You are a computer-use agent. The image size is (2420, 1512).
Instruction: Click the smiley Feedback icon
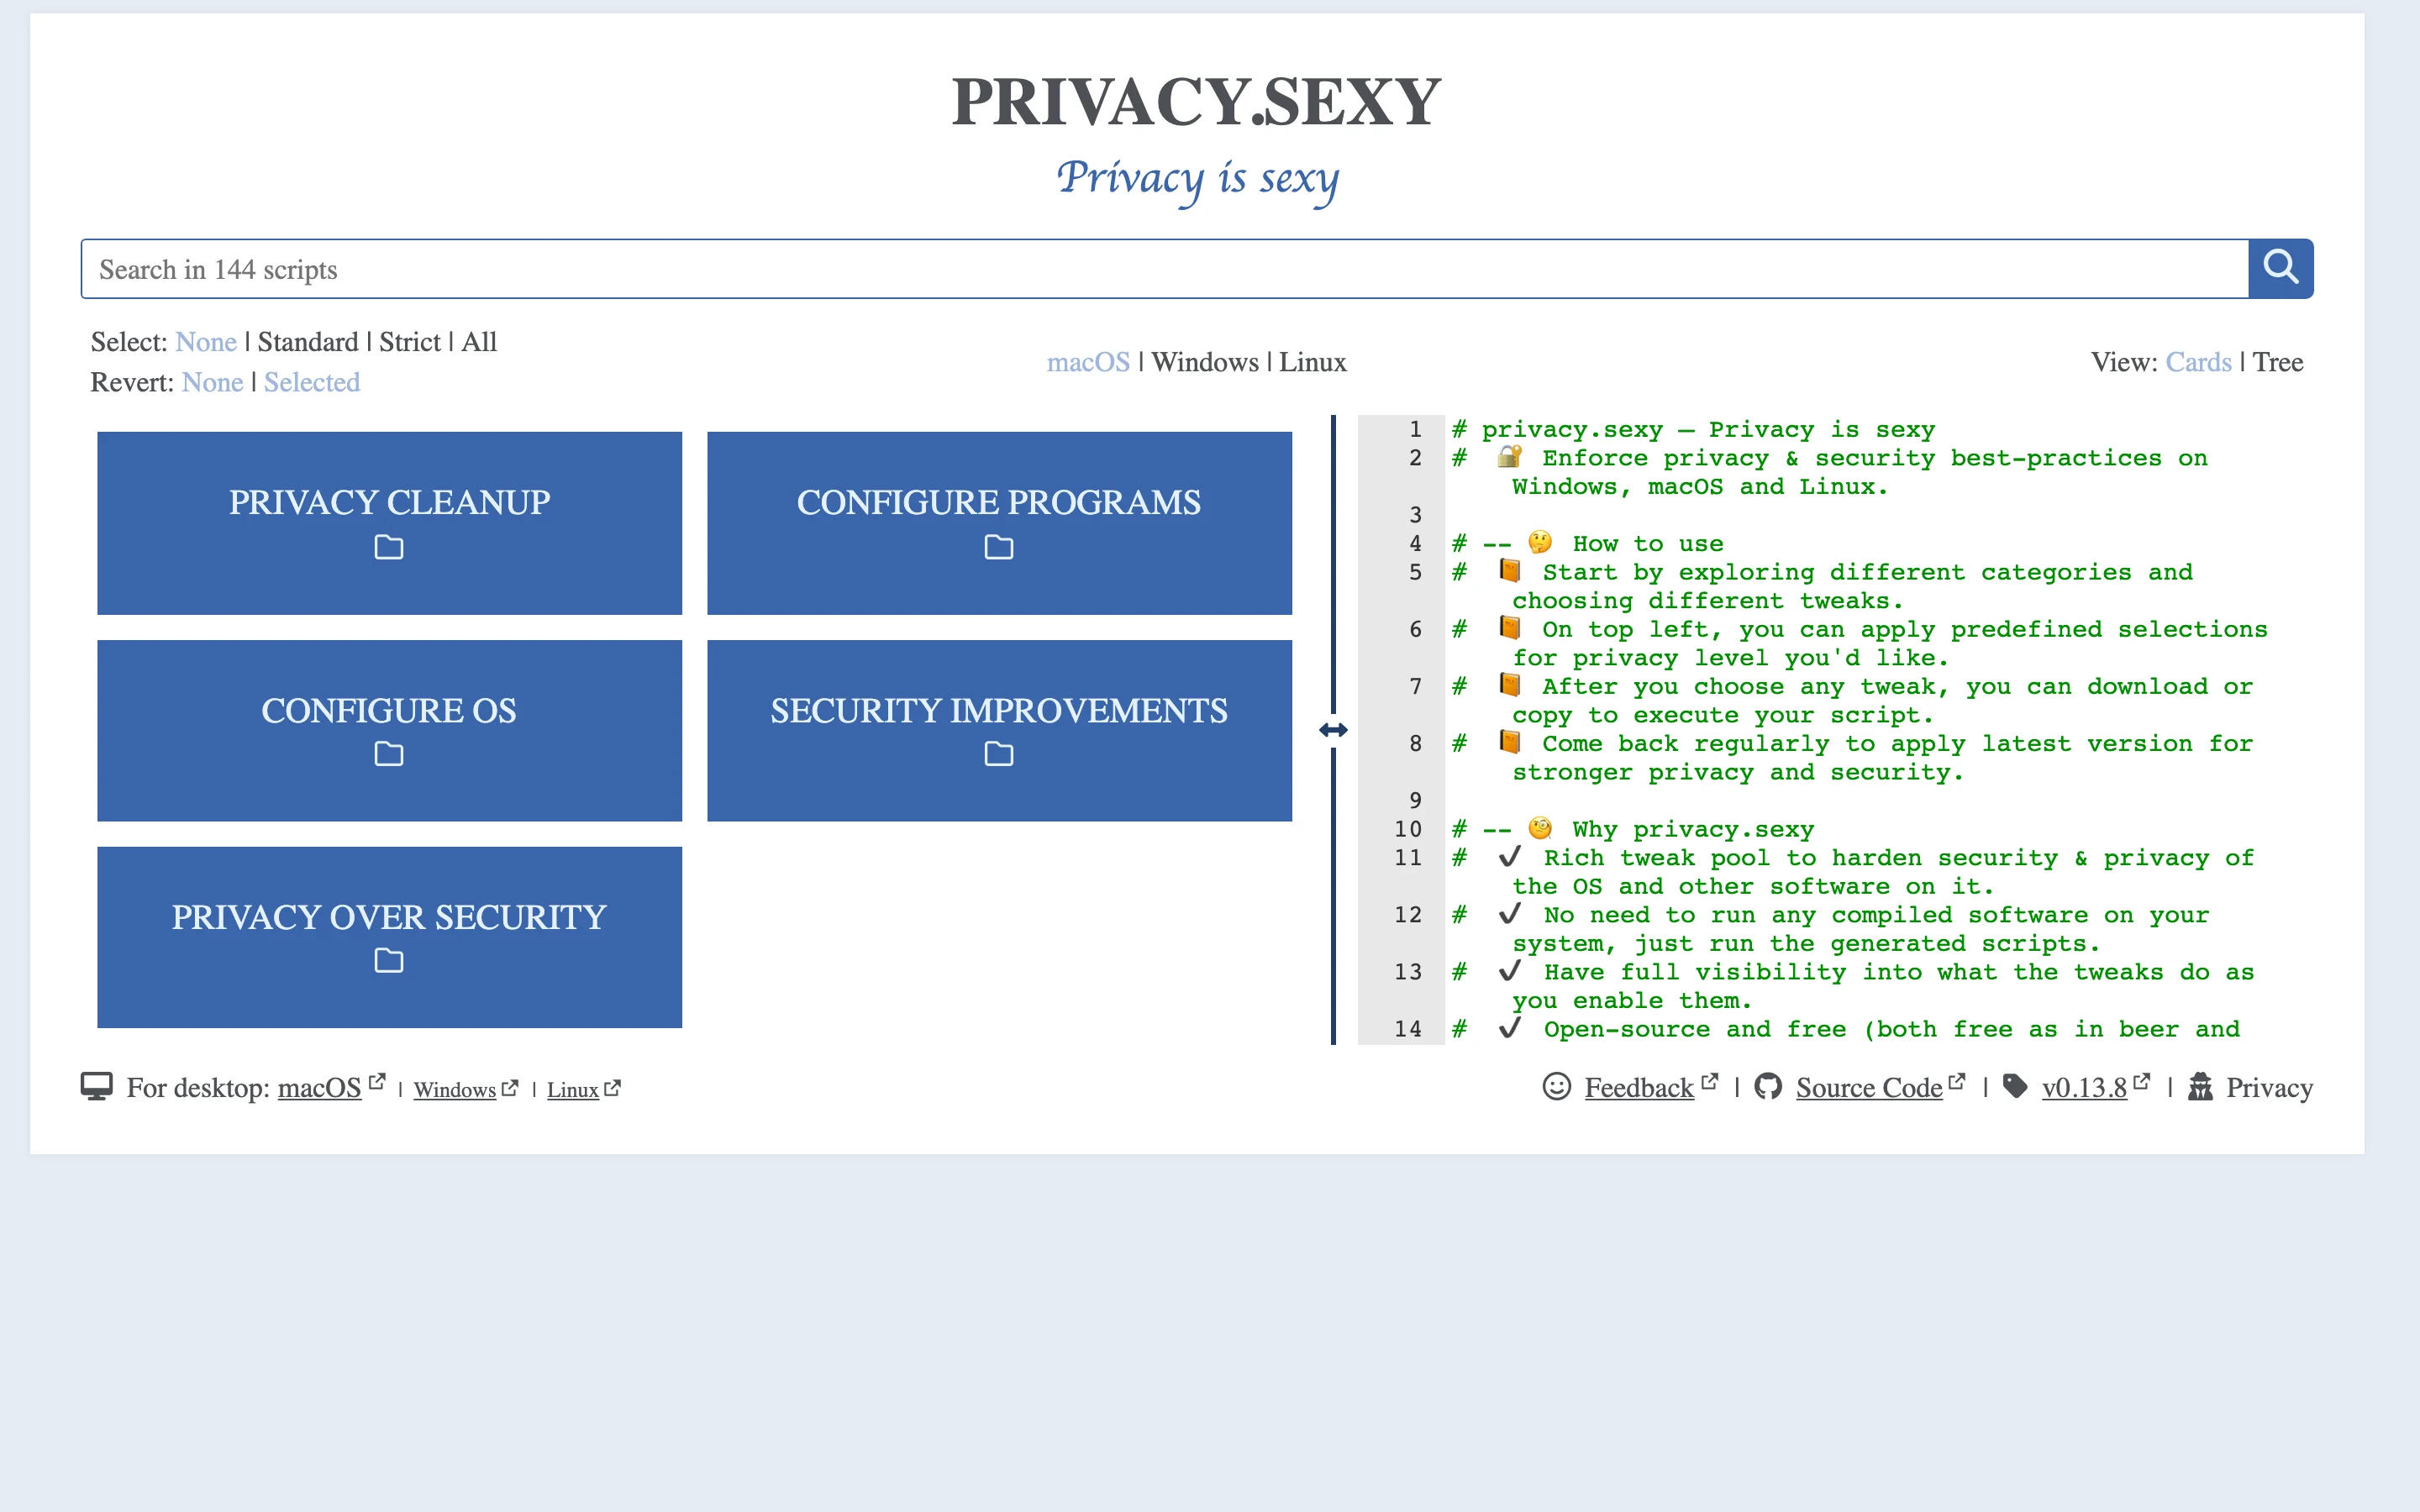pos(1557,1086)
